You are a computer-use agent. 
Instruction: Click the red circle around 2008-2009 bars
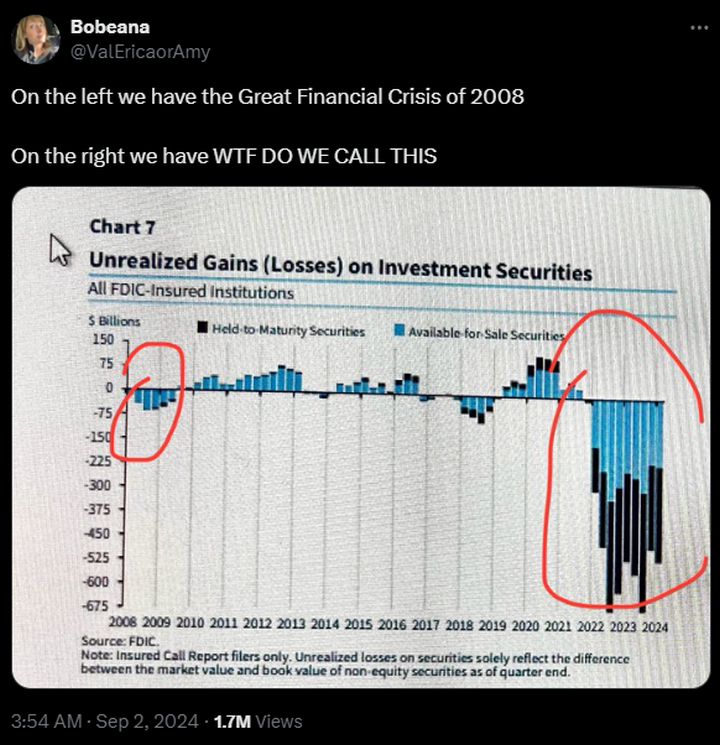147,401
